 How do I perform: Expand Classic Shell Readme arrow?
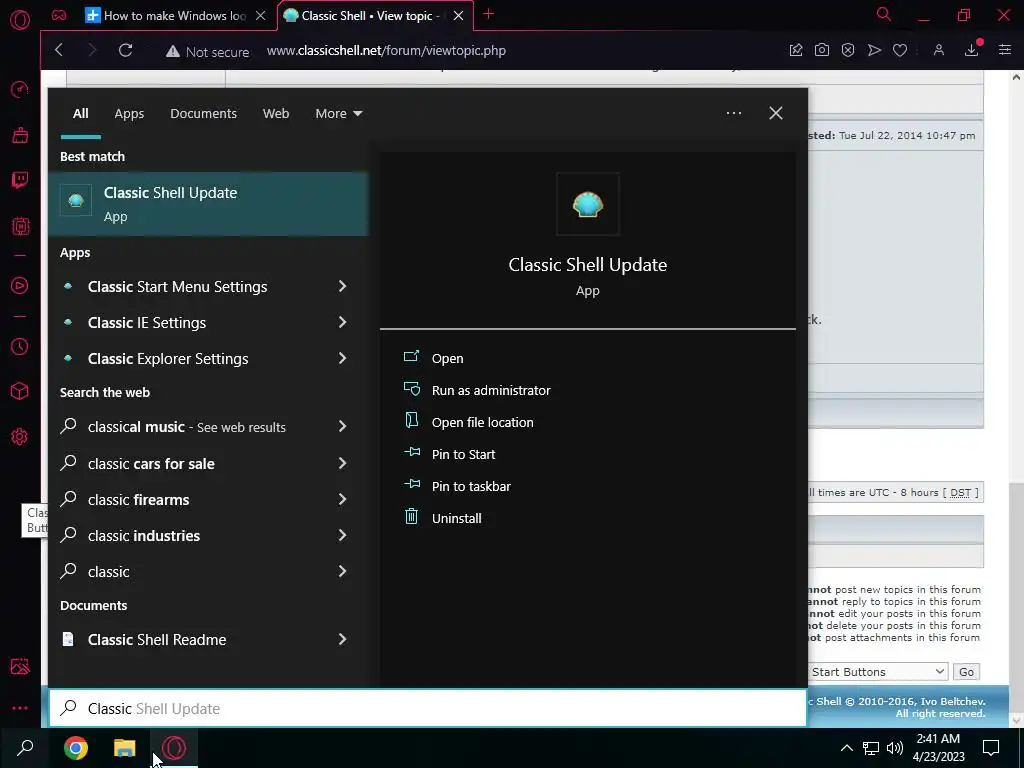point(342,639)
